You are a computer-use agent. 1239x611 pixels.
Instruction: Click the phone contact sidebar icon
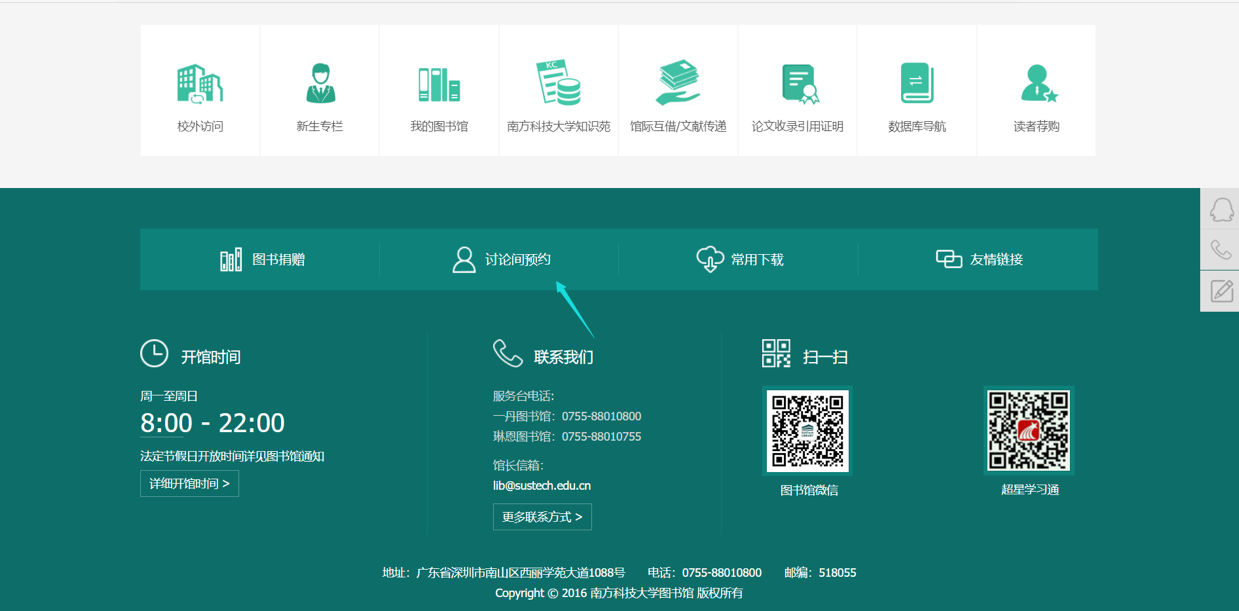(1221, 250)
